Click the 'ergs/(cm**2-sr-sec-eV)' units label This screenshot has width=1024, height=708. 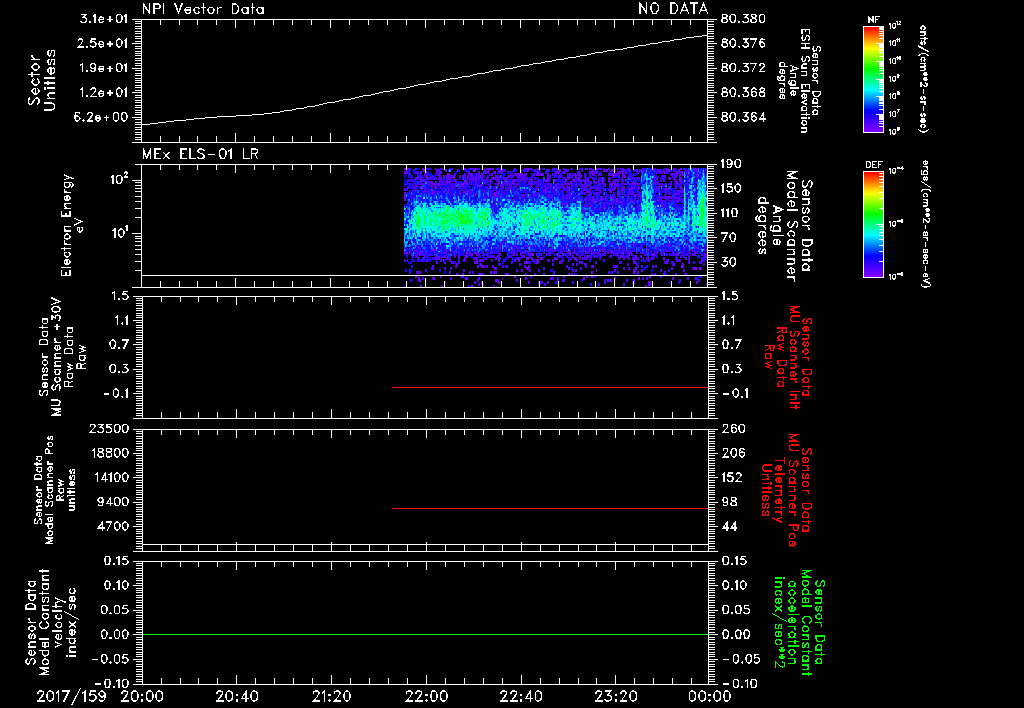[925, 224]
